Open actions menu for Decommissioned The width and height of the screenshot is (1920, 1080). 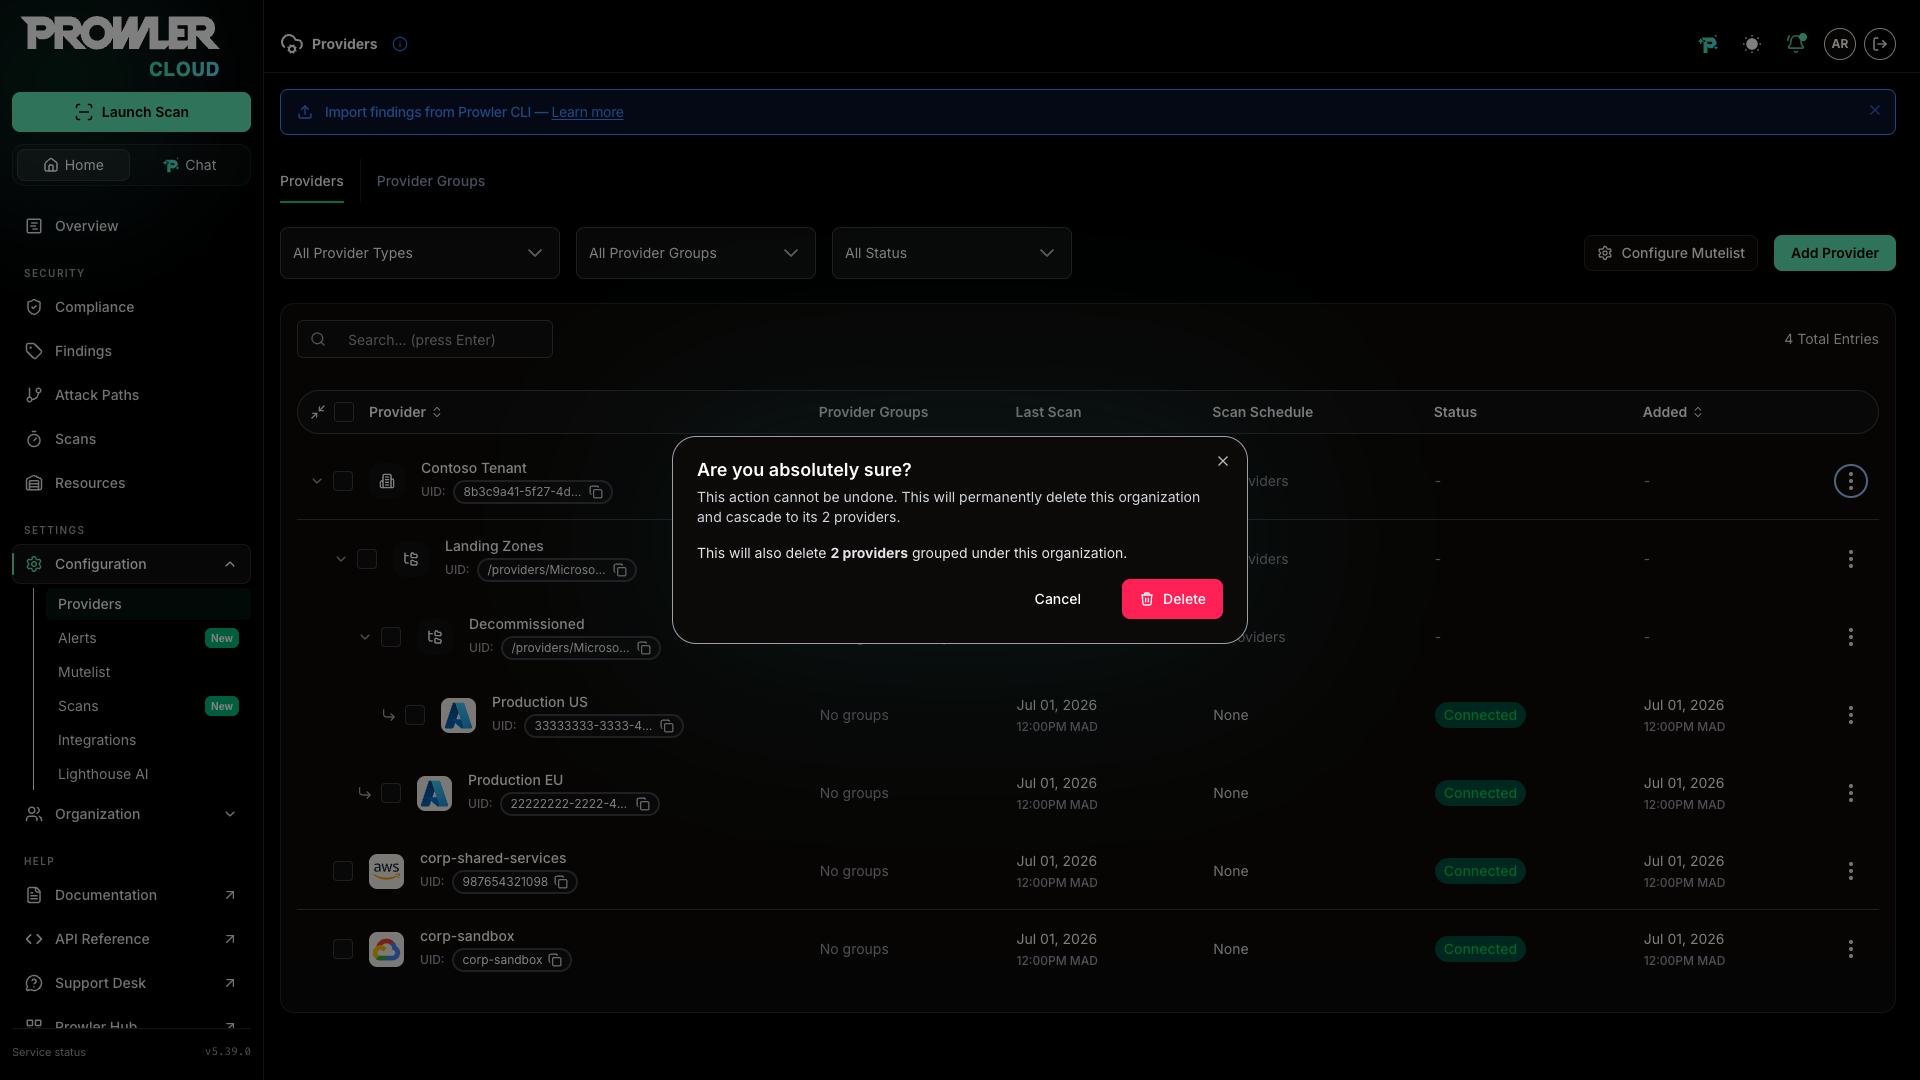1851,637
